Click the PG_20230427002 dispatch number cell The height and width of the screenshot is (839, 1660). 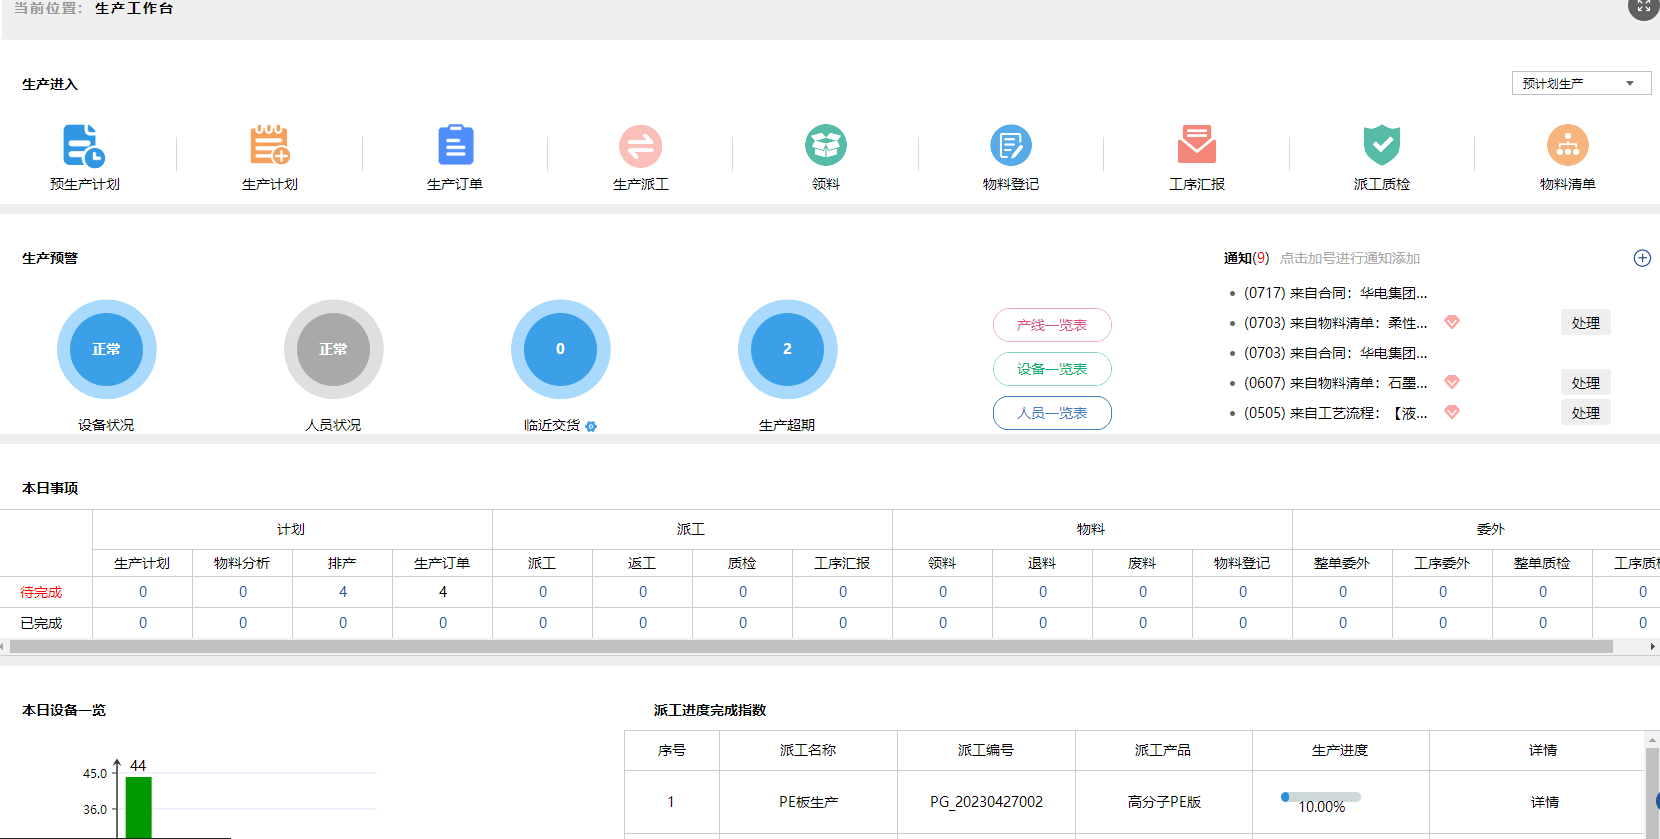pos(986,802)
